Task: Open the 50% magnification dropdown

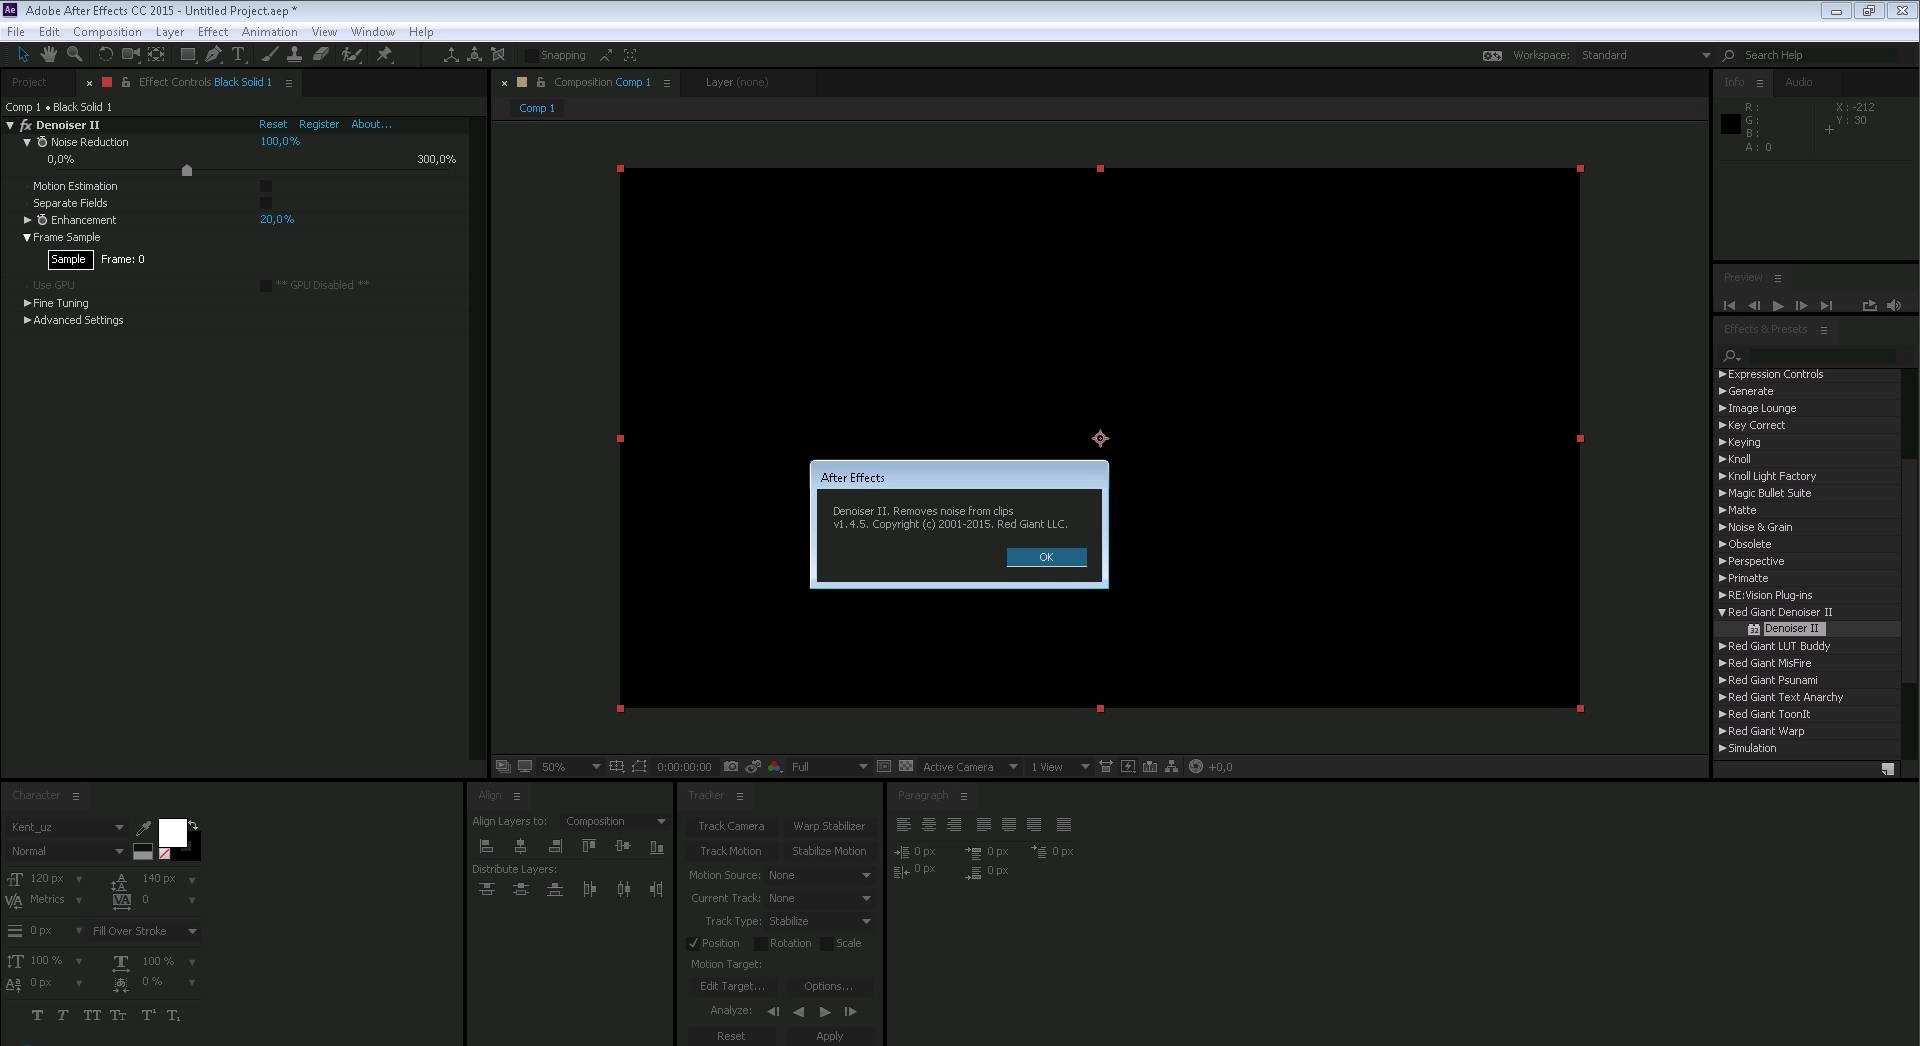Action: click(571, 767)
